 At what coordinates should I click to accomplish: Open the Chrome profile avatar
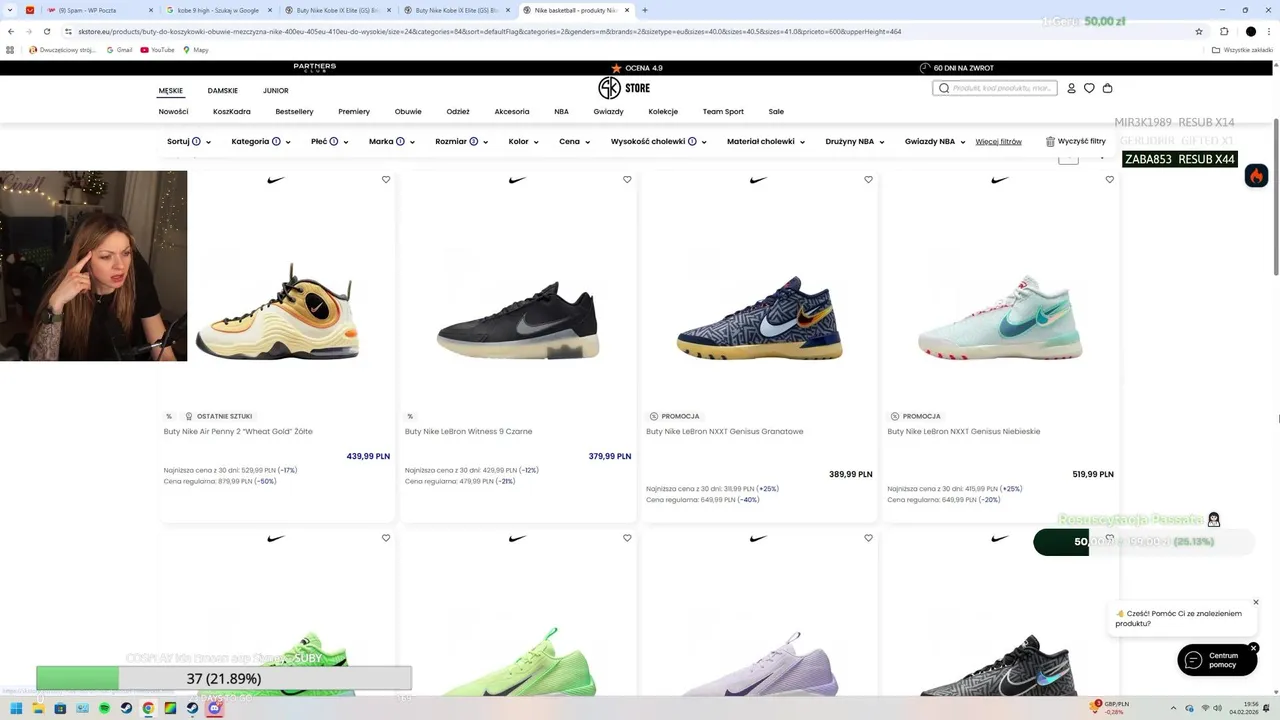click(1250, 31)
